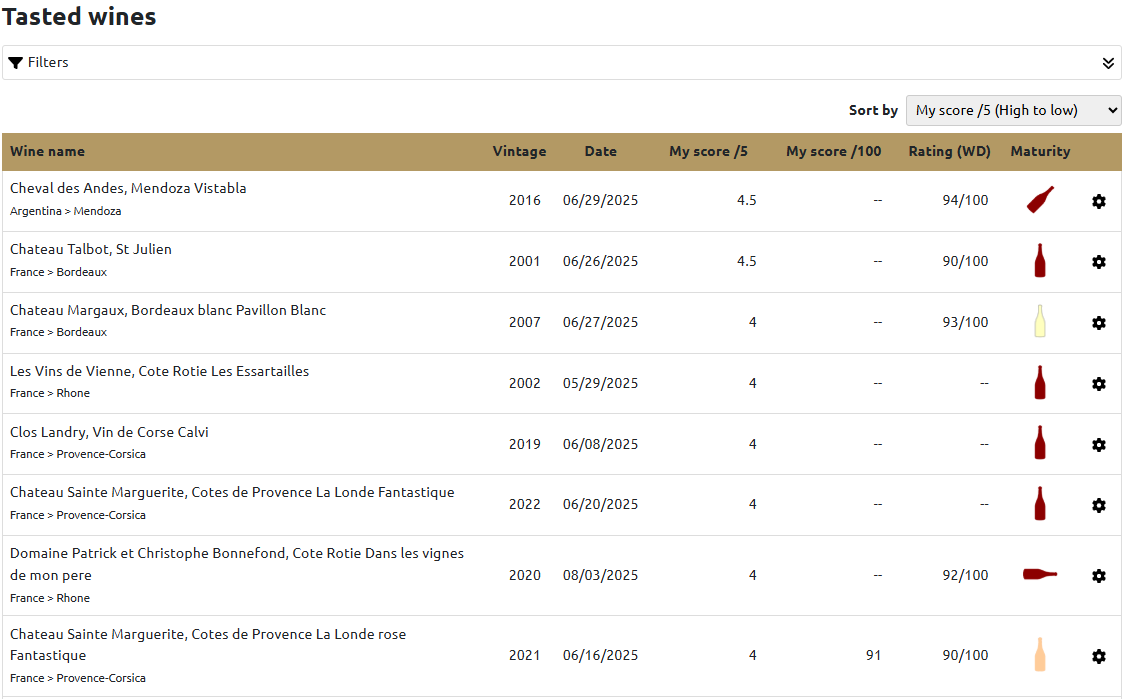Sort by My score /5 column header
1125x699 pixels.
(x=708, y=151)
